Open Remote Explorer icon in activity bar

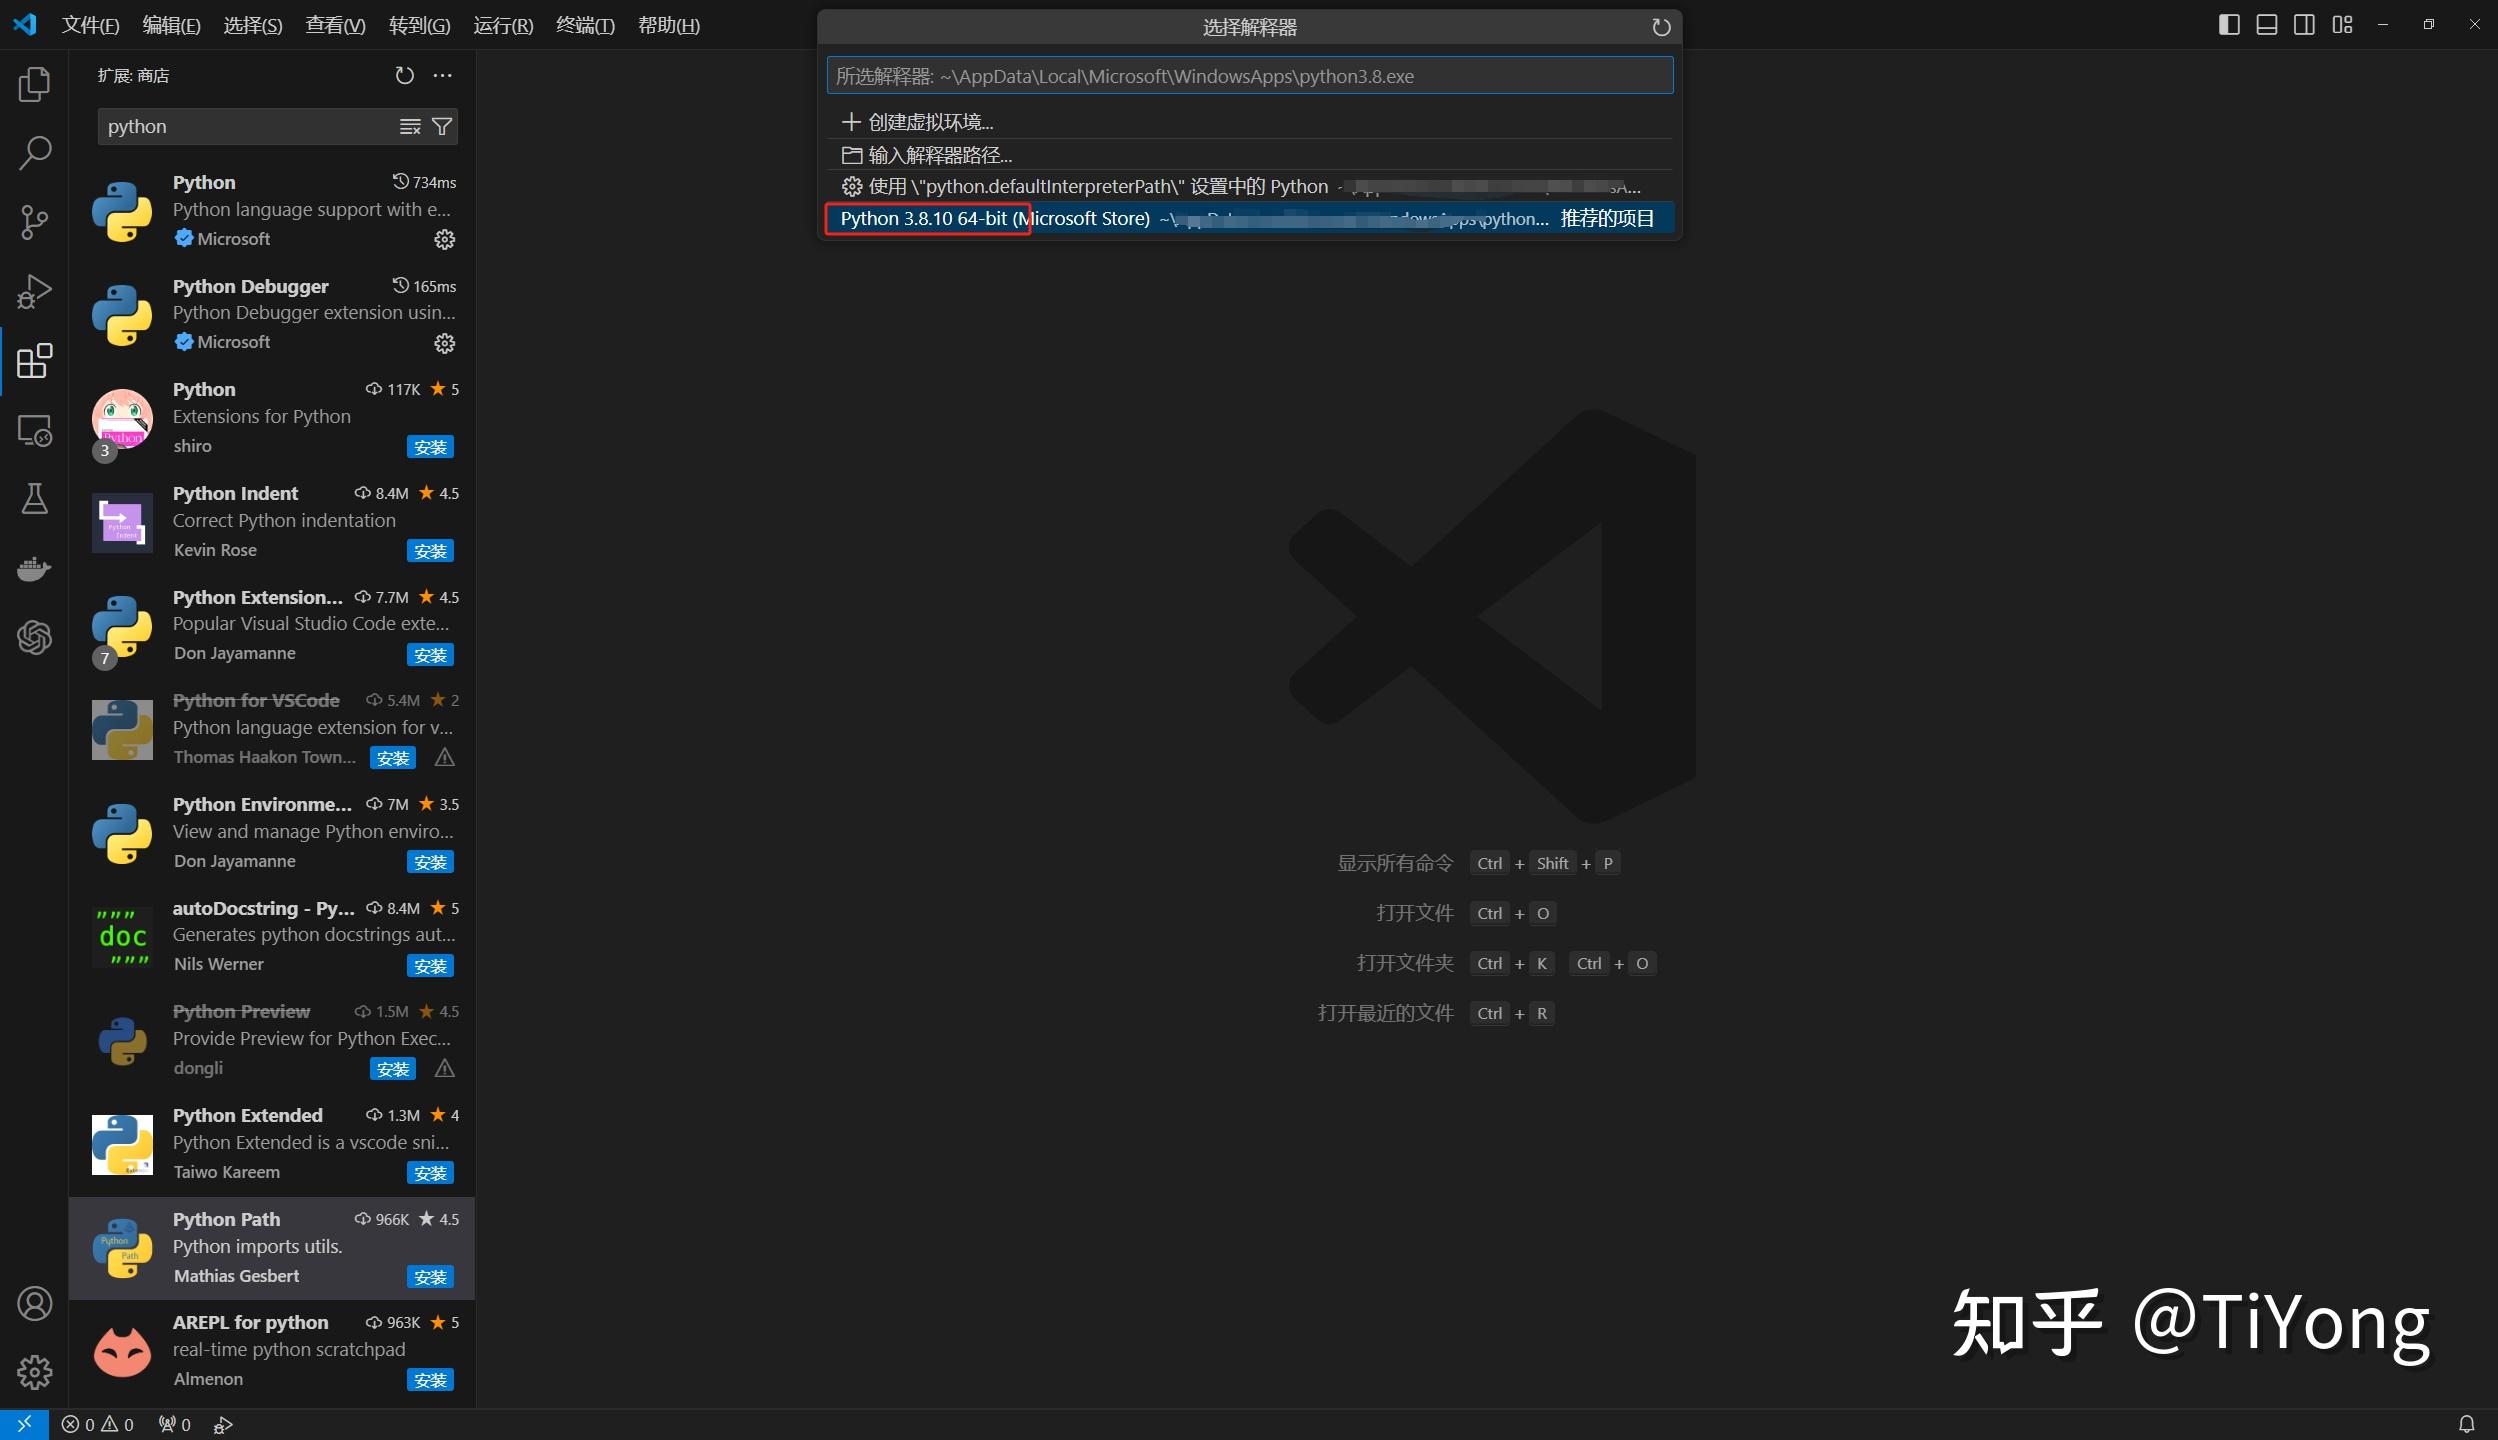click(34, 431)
